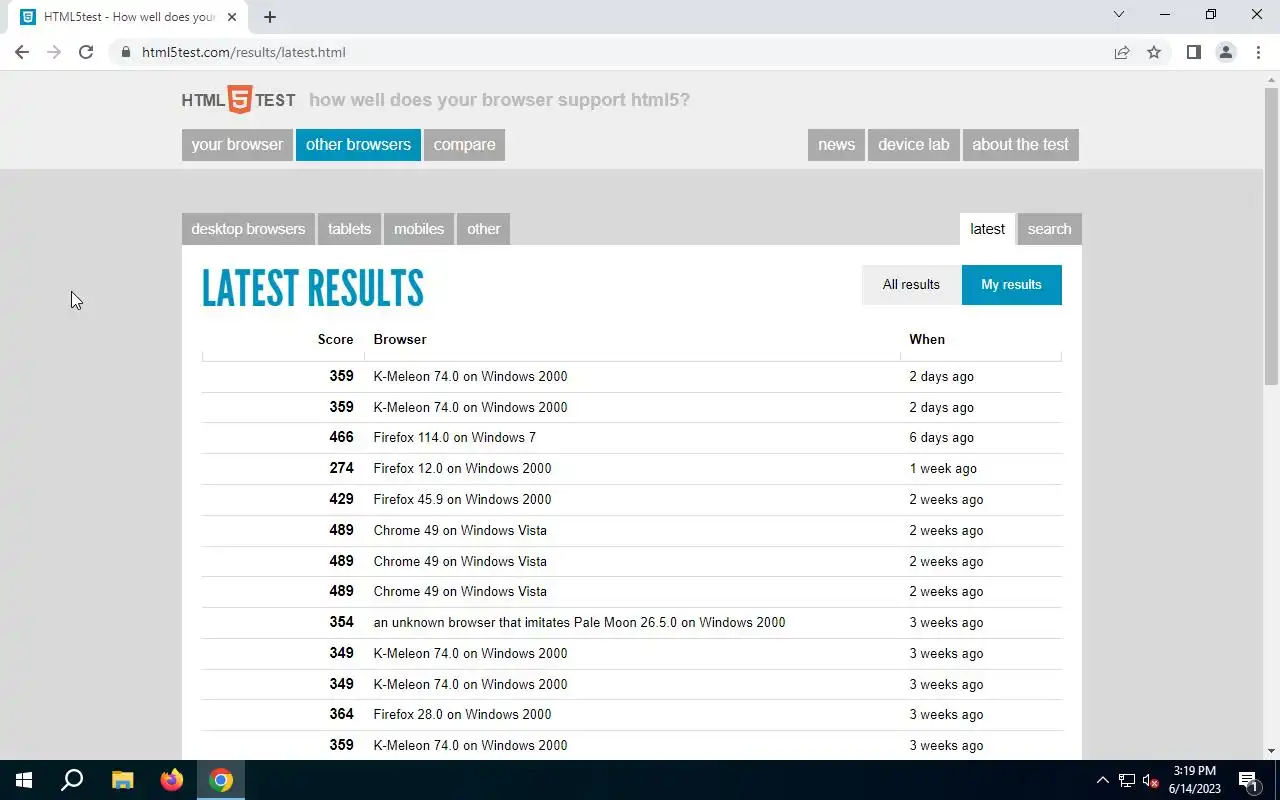Click score 364

[341, 714]
